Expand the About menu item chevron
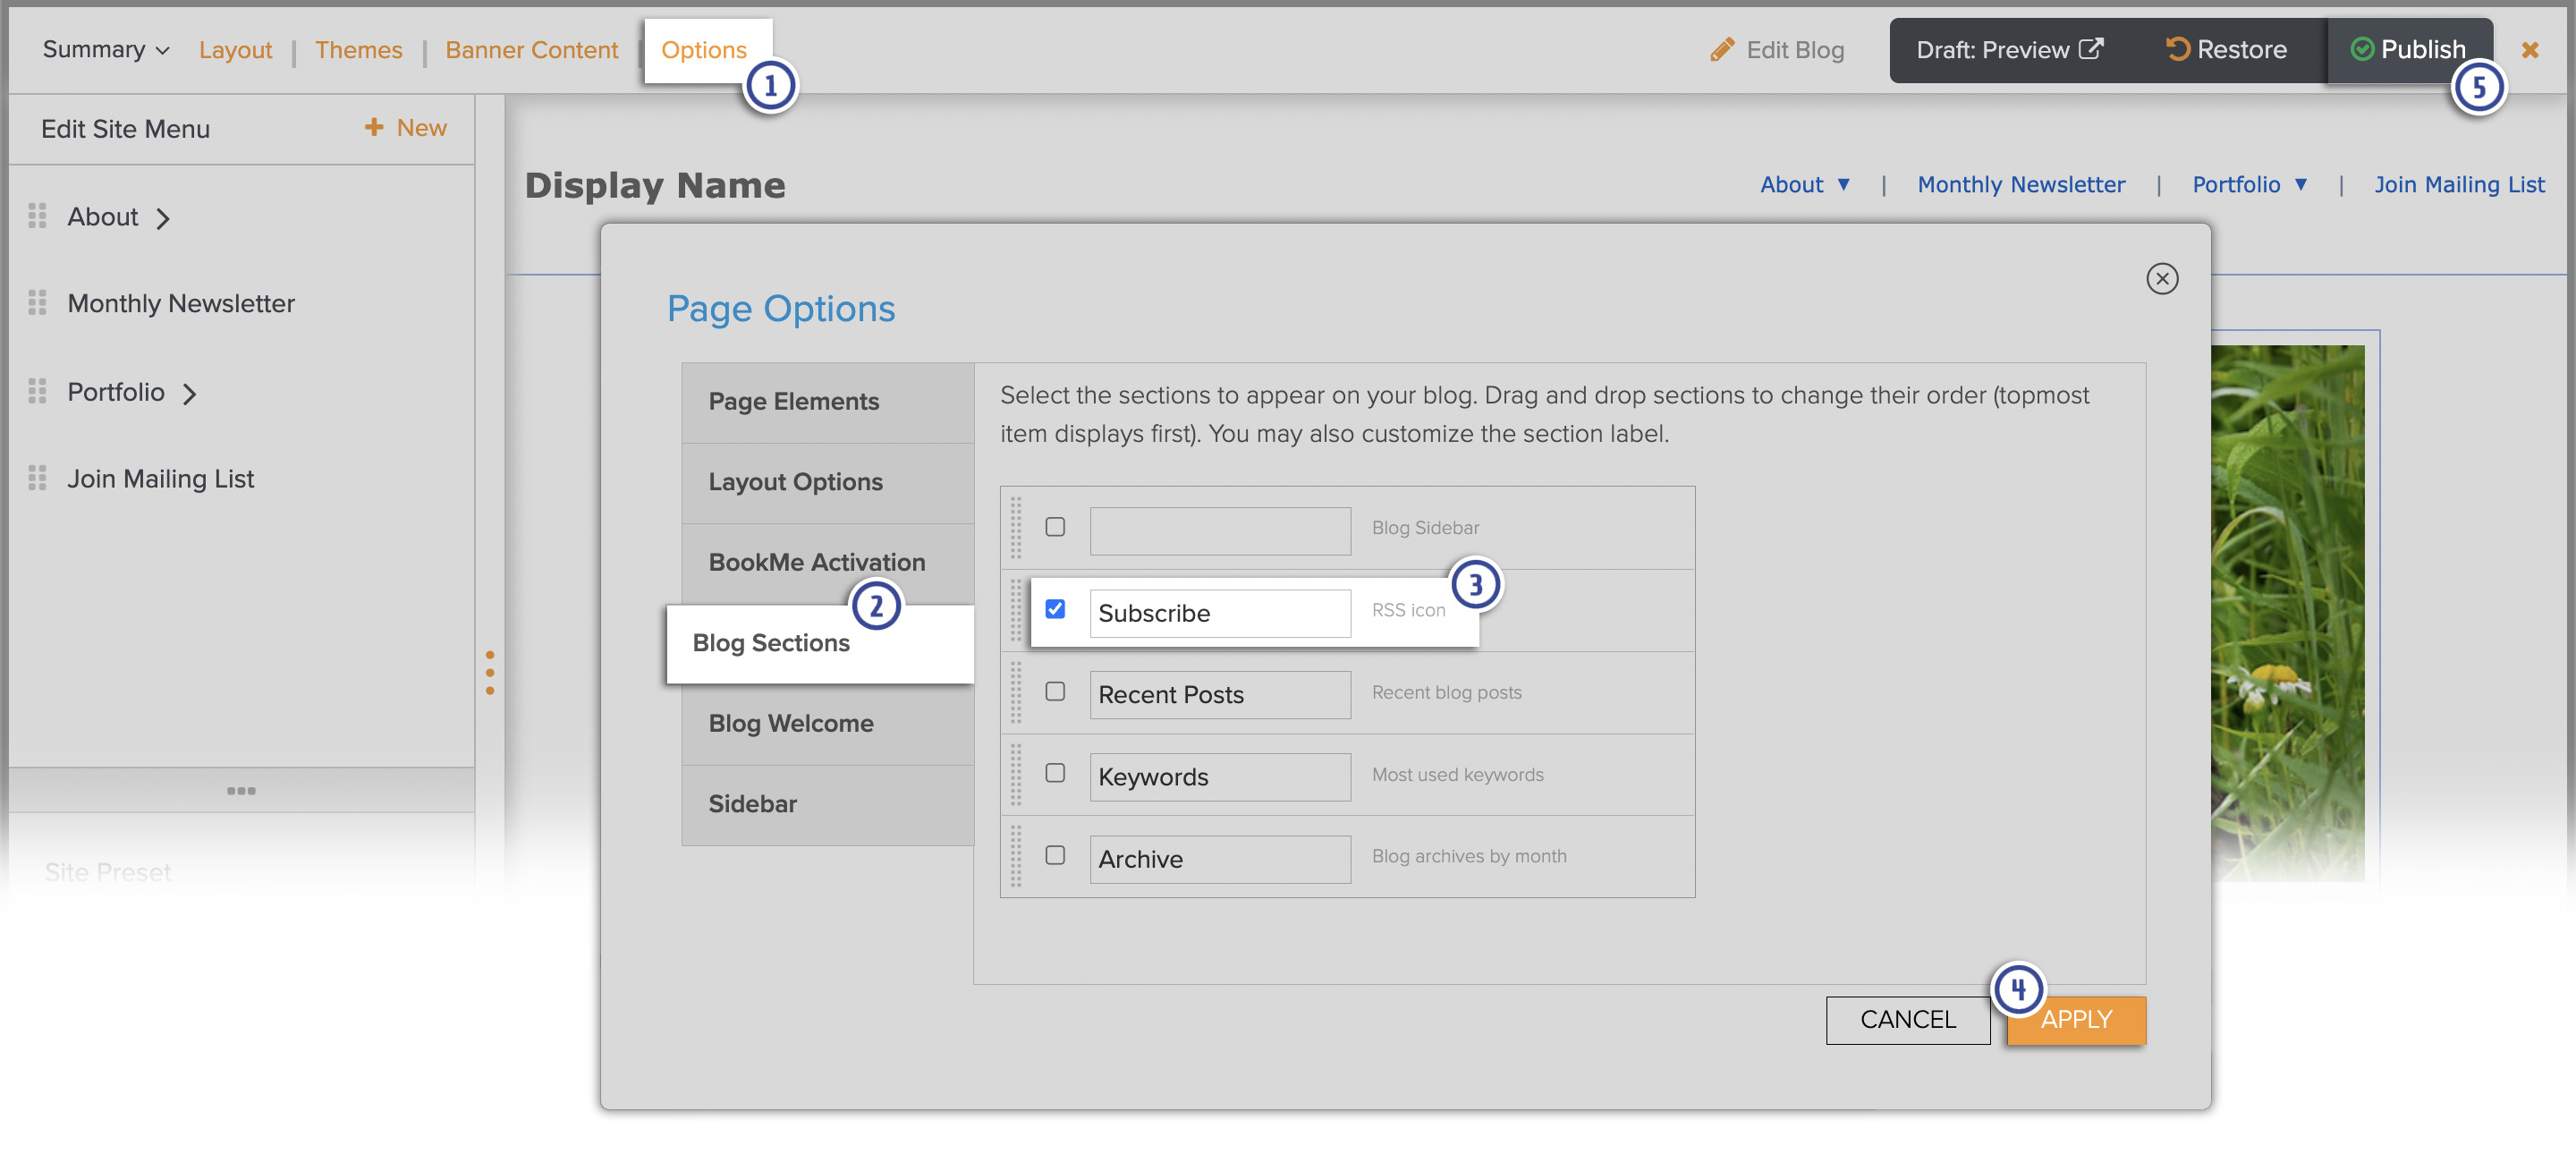This screenshot has height=1154, width=2576. tap(163, 218)
